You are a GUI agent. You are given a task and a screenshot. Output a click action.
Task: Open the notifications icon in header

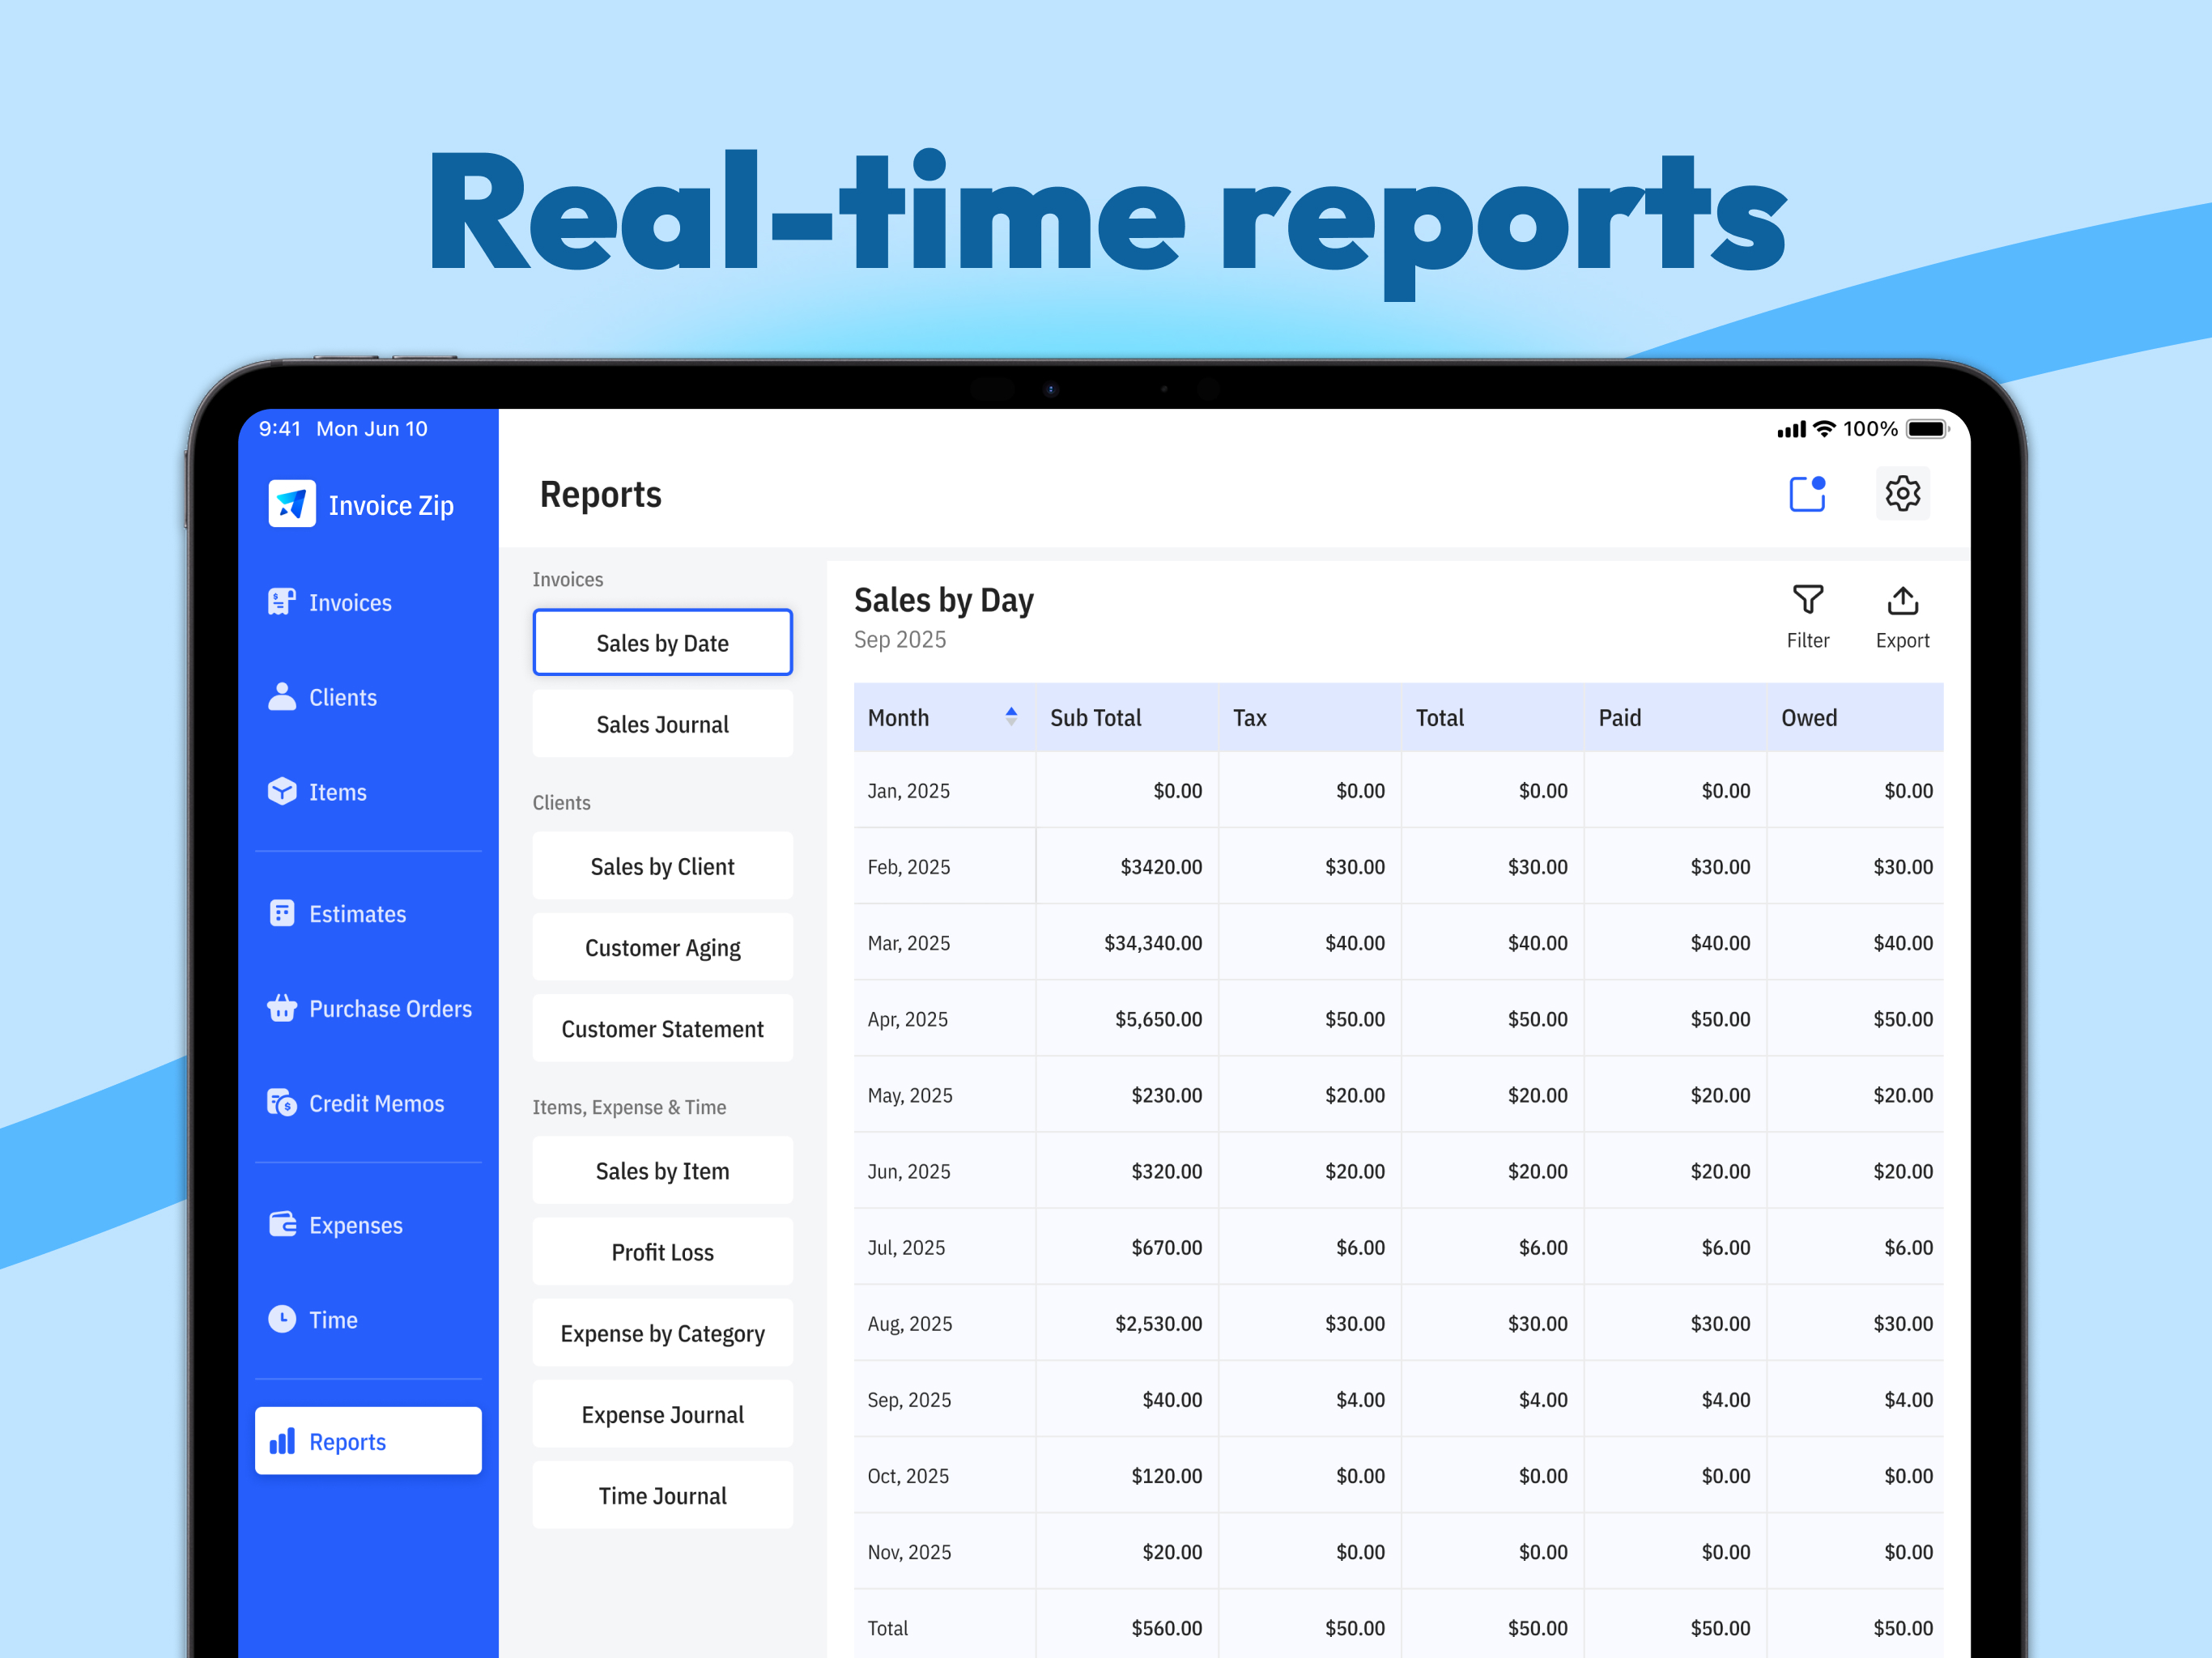1807,493
